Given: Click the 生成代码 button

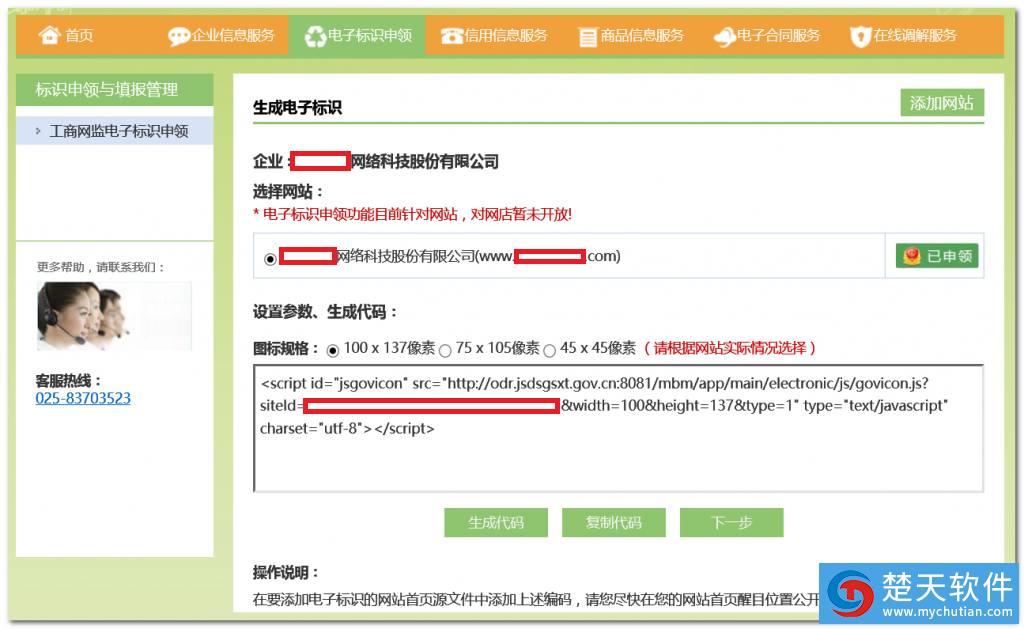Looking at the screenshot, I should (496, 523).
